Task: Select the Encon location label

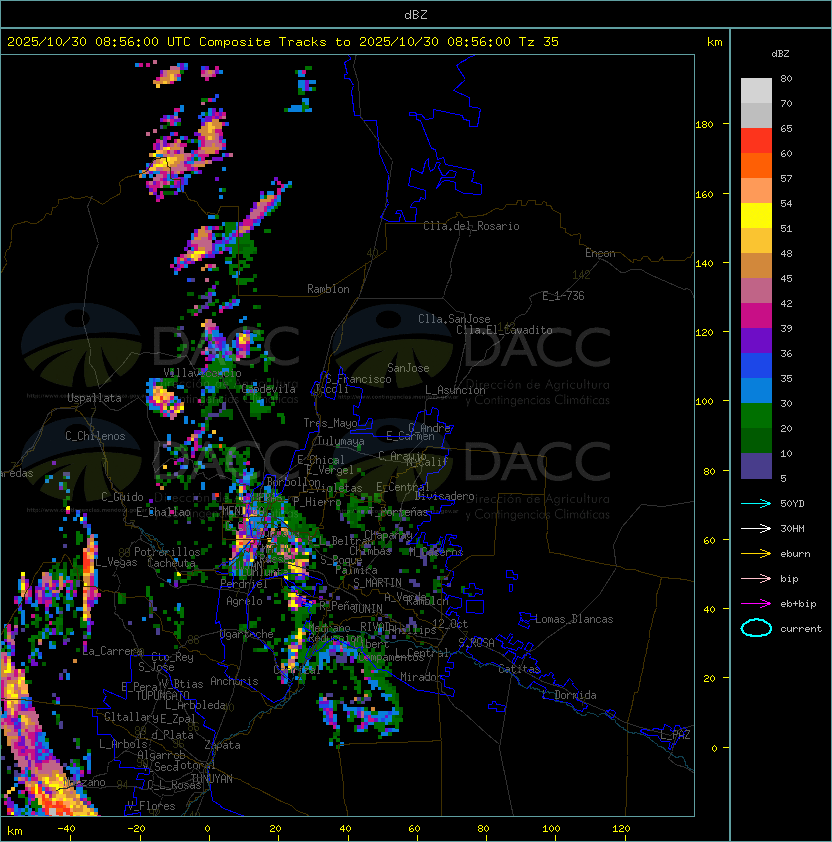Action: (600, 253)
